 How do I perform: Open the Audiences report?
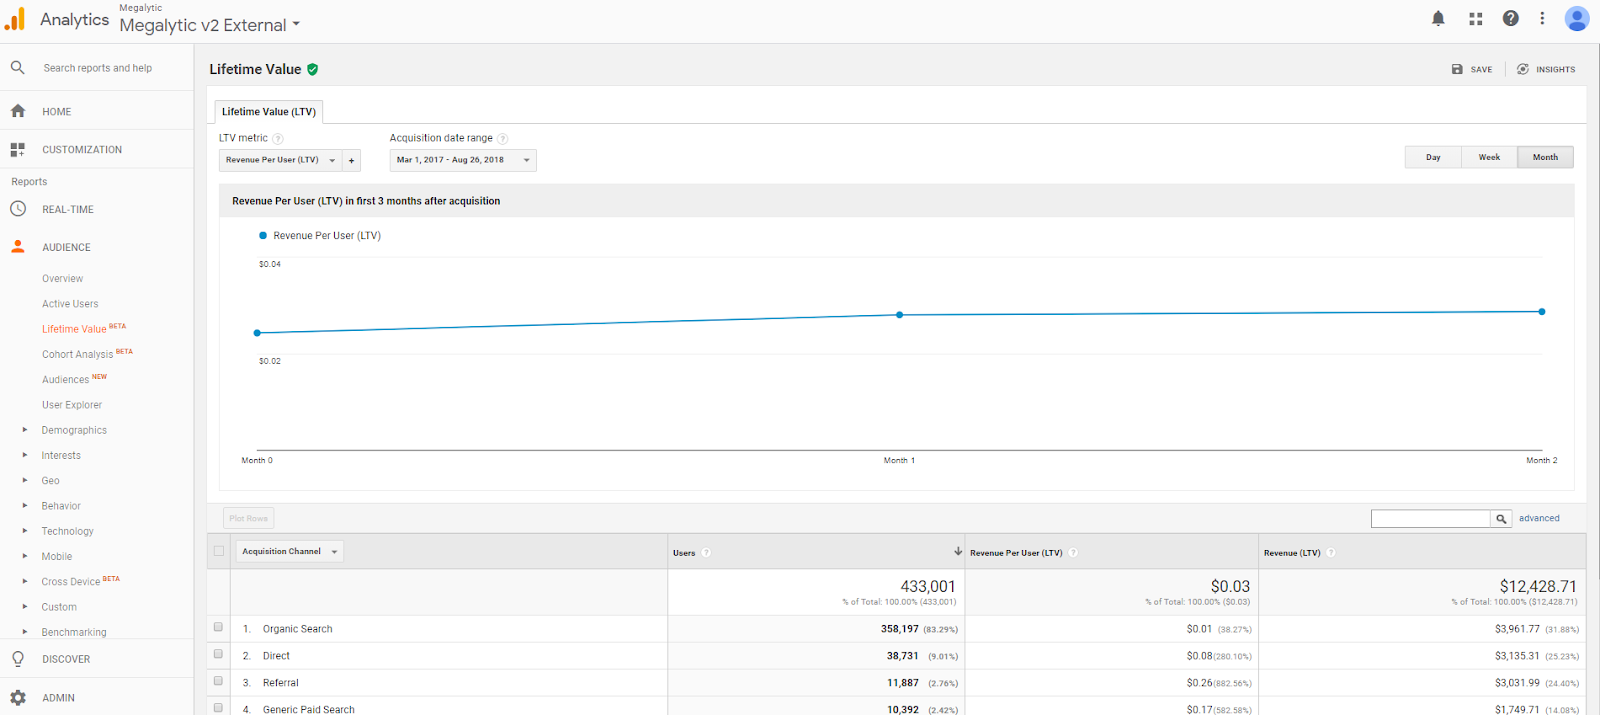pos(65,380)
